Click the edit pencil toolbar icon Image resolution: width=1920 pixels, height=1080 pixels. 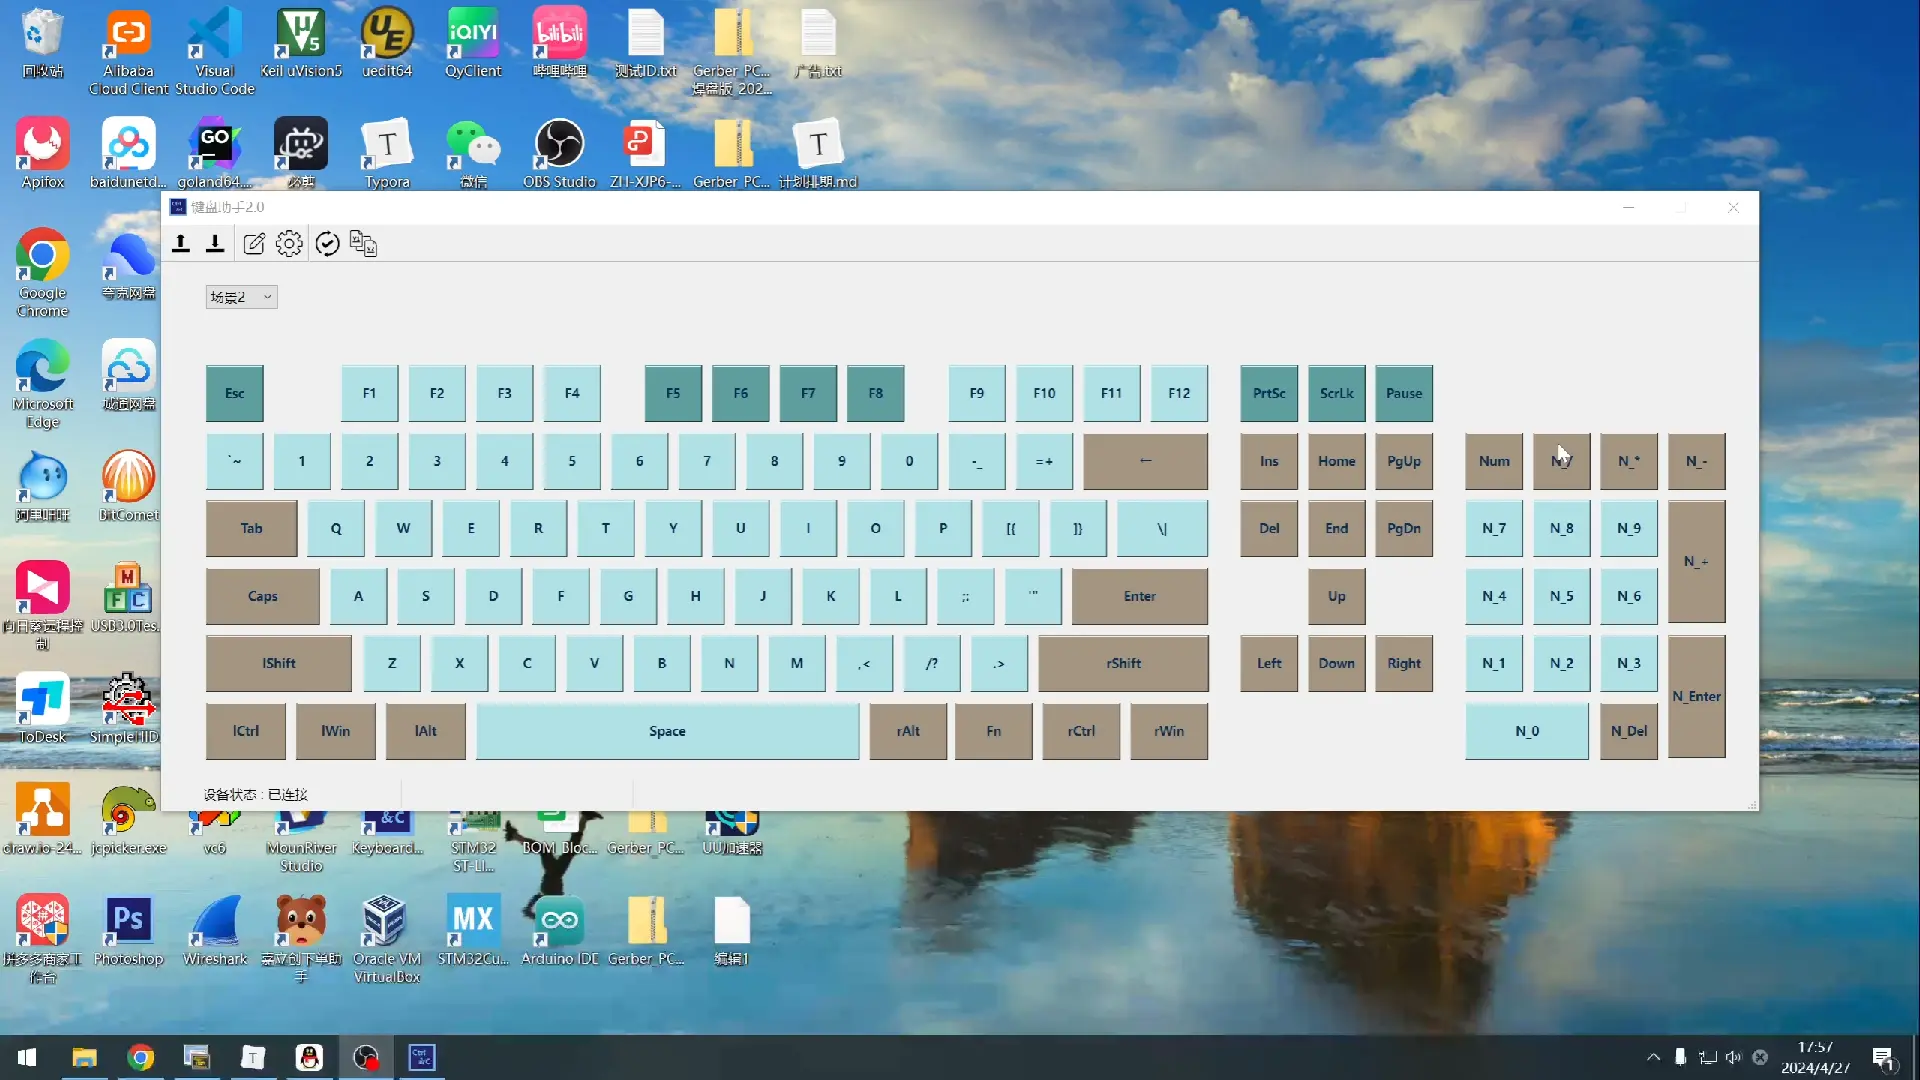click(254, 243)
